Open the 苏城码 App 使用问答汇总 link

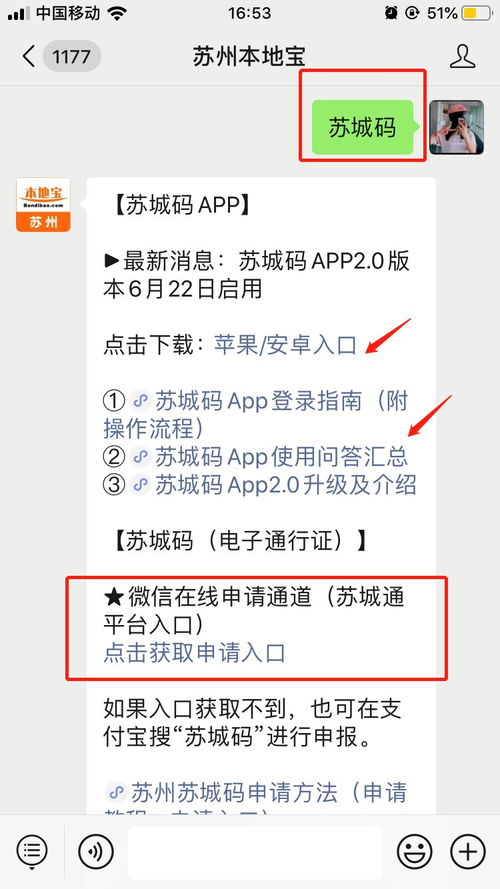pyautogui.click(x=281, y=457)
